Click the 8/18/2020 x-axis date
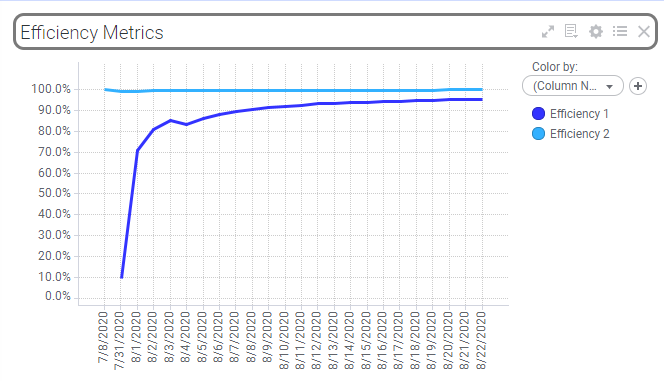The width and height of the screenshot is (664, 381). (416, 341)
